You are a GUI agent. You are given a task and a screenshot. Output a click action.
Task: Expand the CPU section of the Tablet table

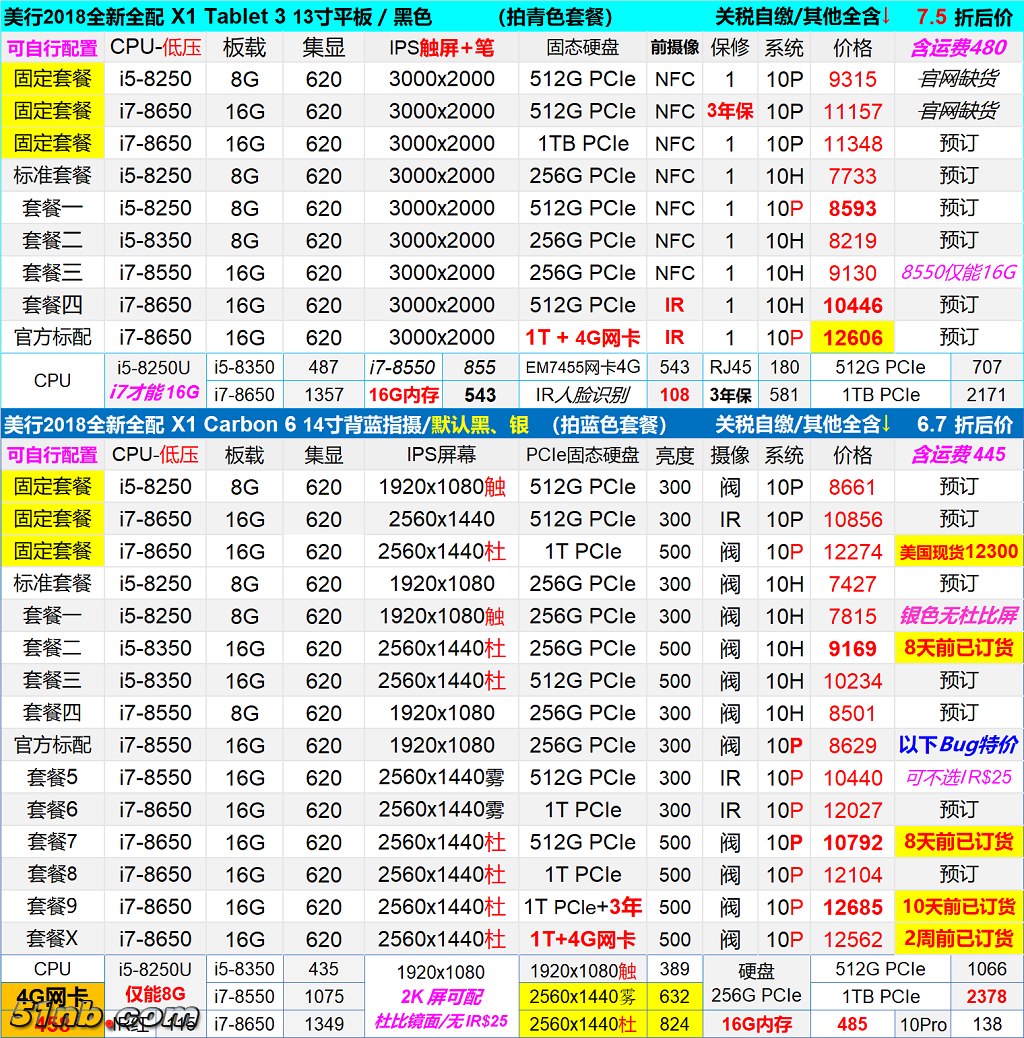point(52,381)
